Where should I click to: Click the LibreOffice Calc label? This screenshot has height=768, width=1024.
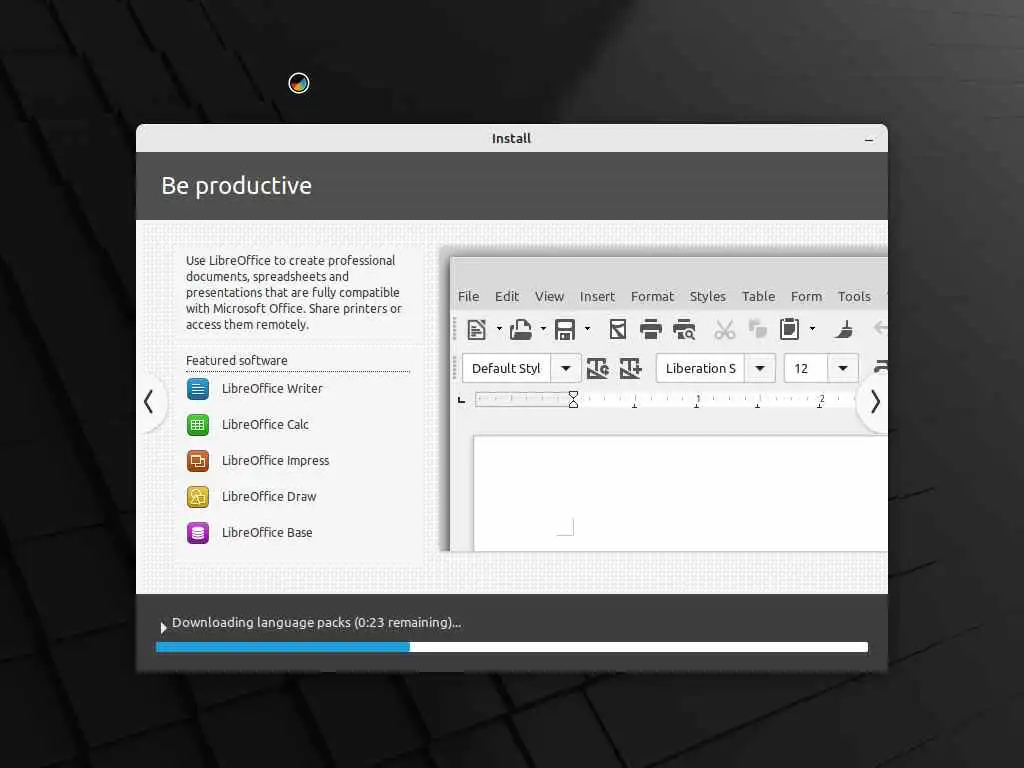pyautogui.click(x=265, y=424)
